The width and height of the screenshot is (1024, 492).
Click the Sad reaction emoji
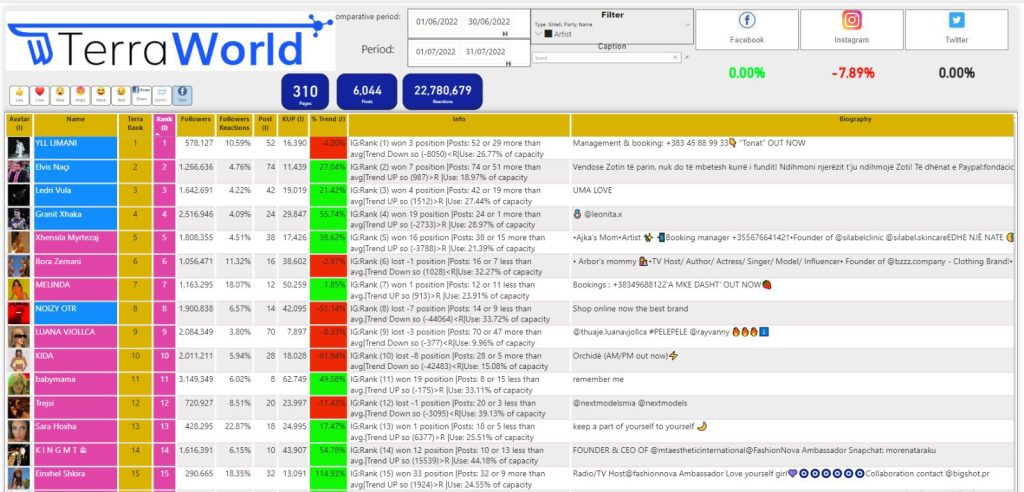pos(121,95)
